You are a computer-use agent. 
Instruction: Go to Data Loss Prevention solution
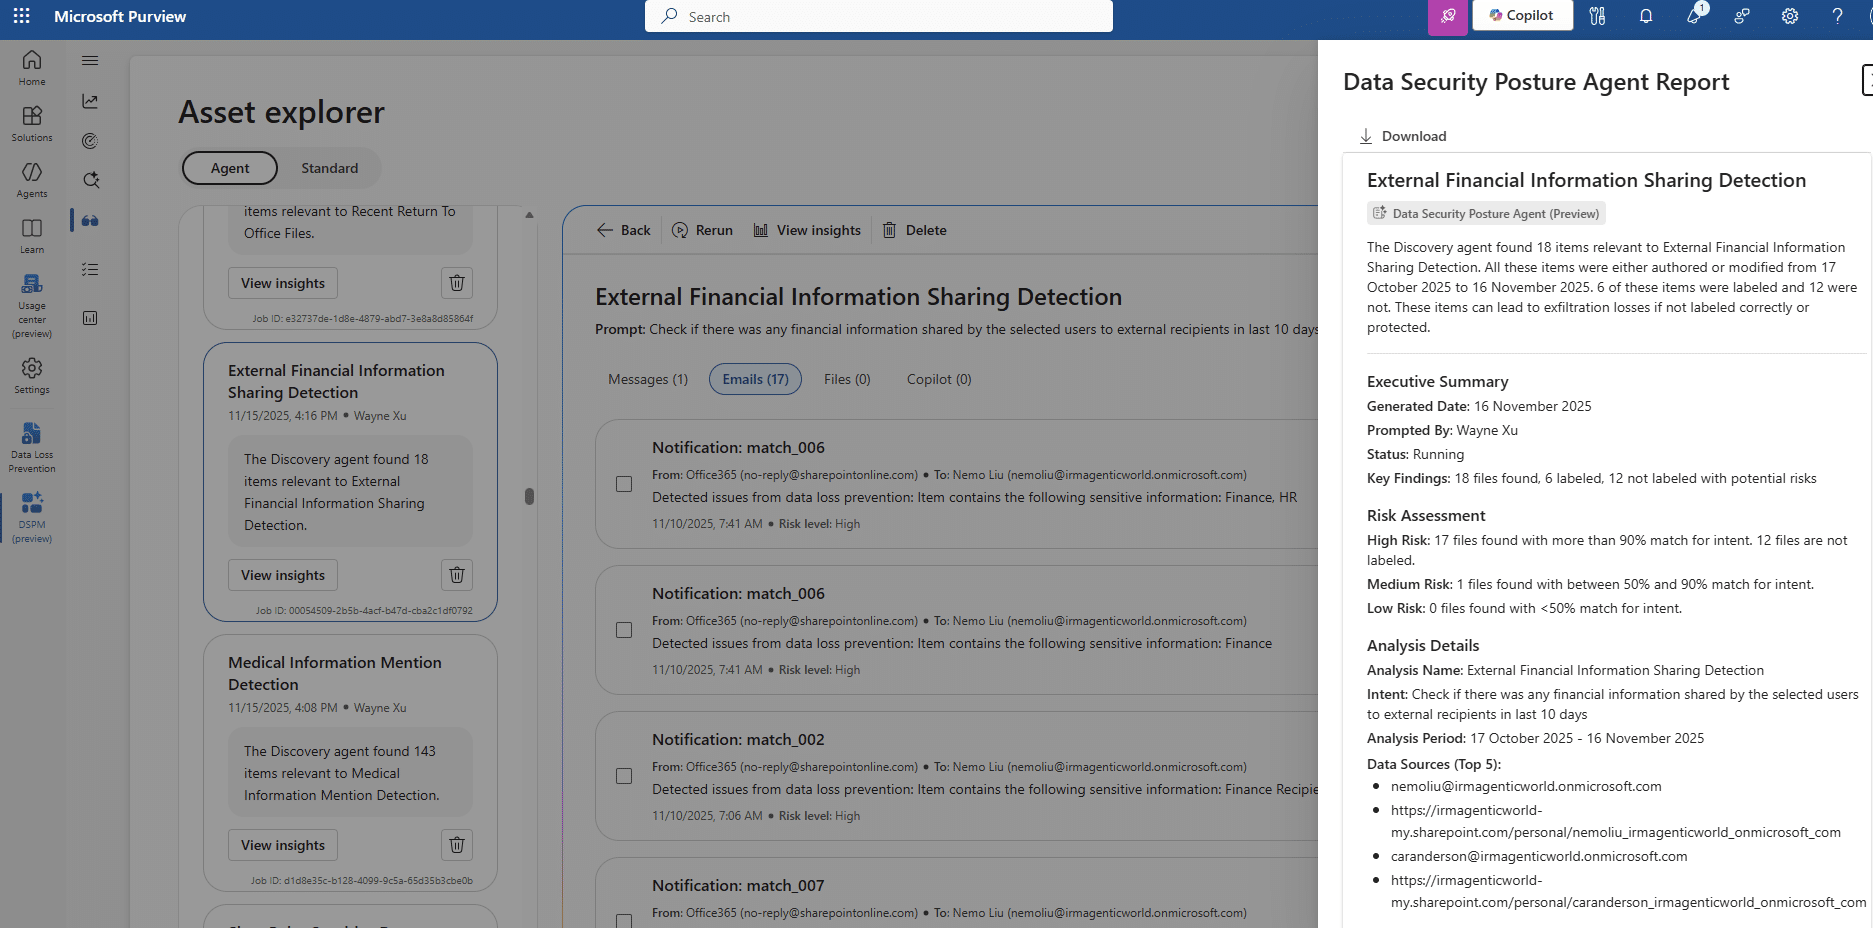point(32,447)
